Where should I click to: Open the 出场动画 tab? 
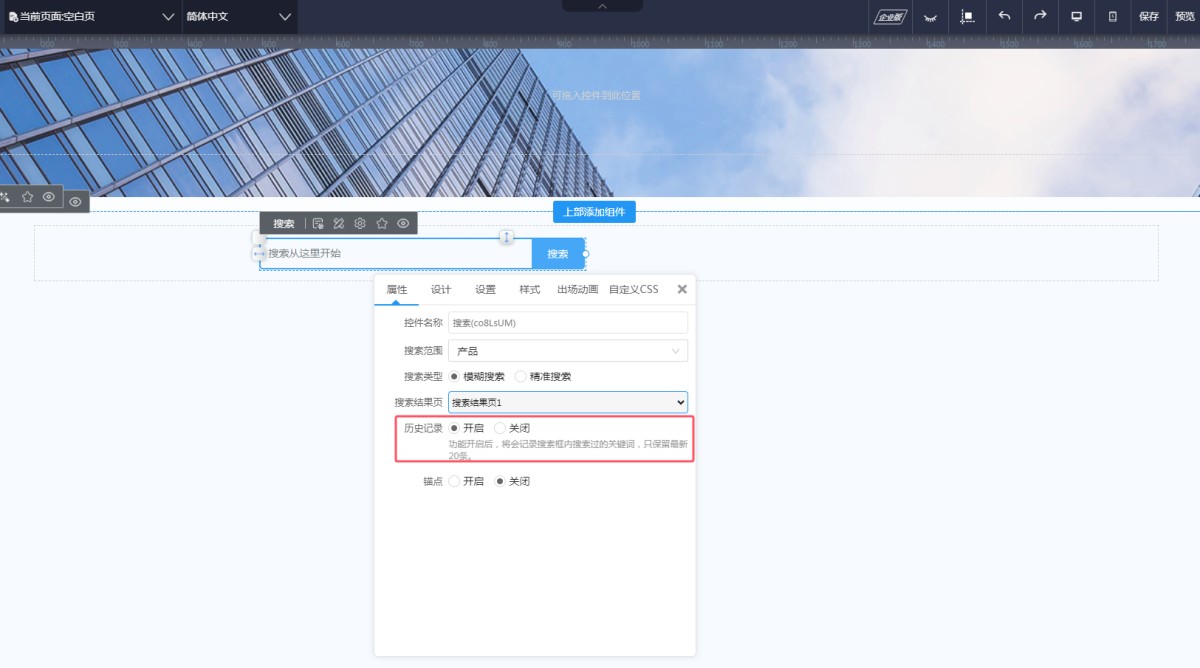tap(577, 290)
